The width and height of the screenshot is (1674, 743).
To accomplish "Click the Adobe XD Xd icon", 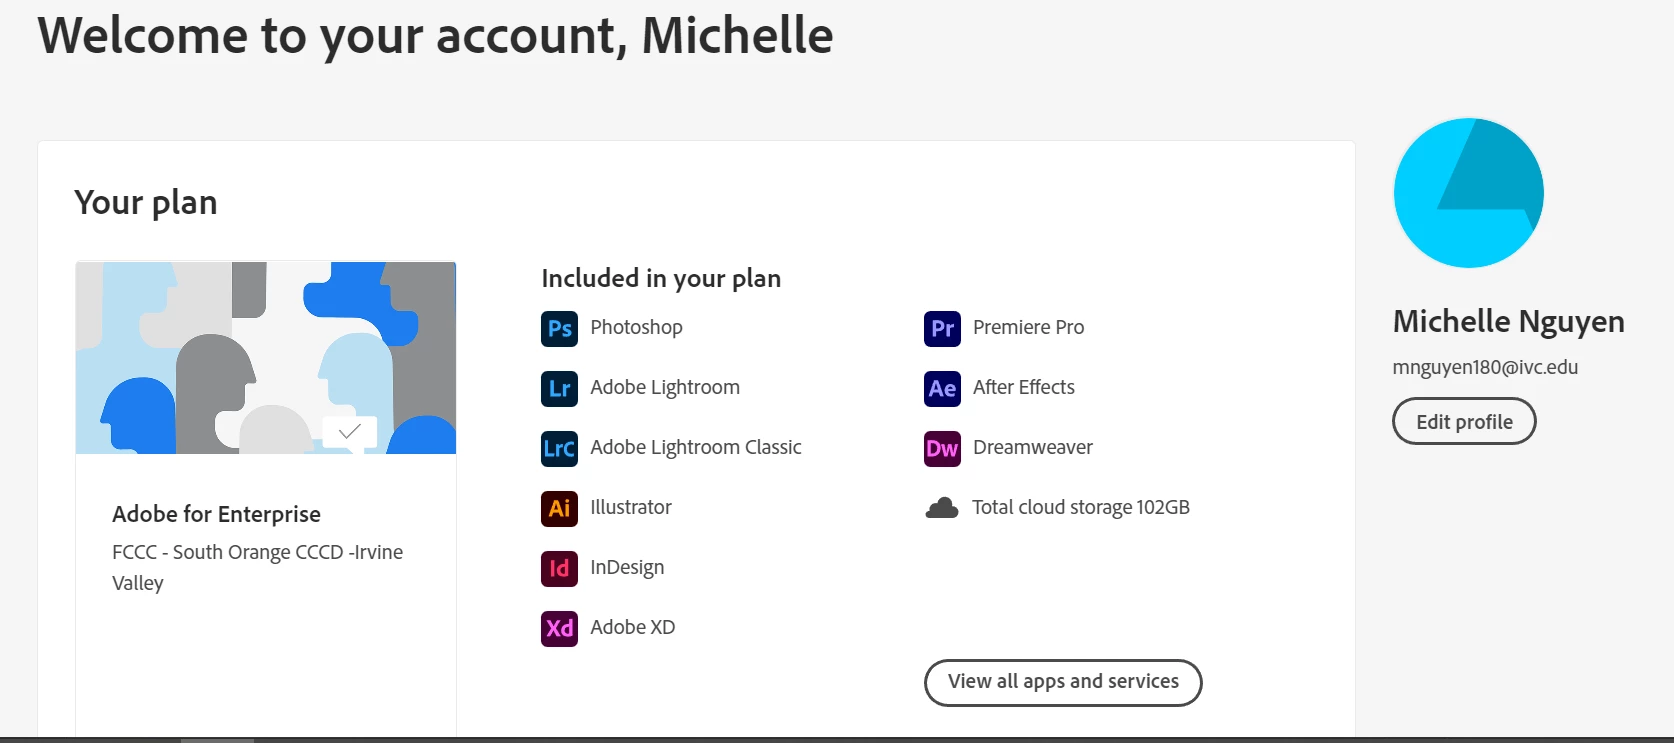I will click(x=559, y=629).
